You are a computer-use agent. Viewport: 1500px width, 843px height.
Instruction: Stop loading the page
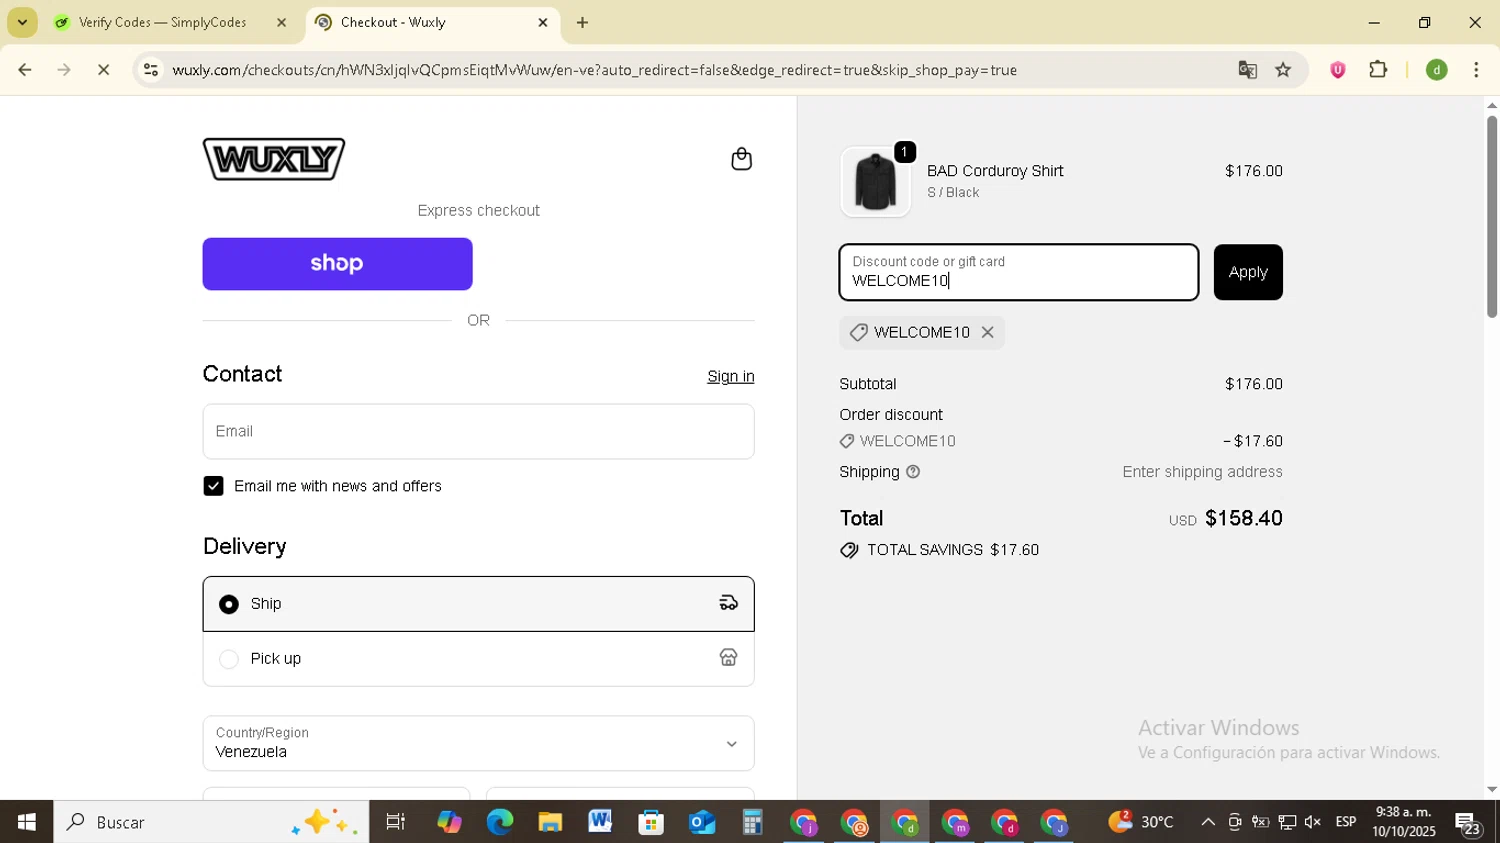(103, 70)
